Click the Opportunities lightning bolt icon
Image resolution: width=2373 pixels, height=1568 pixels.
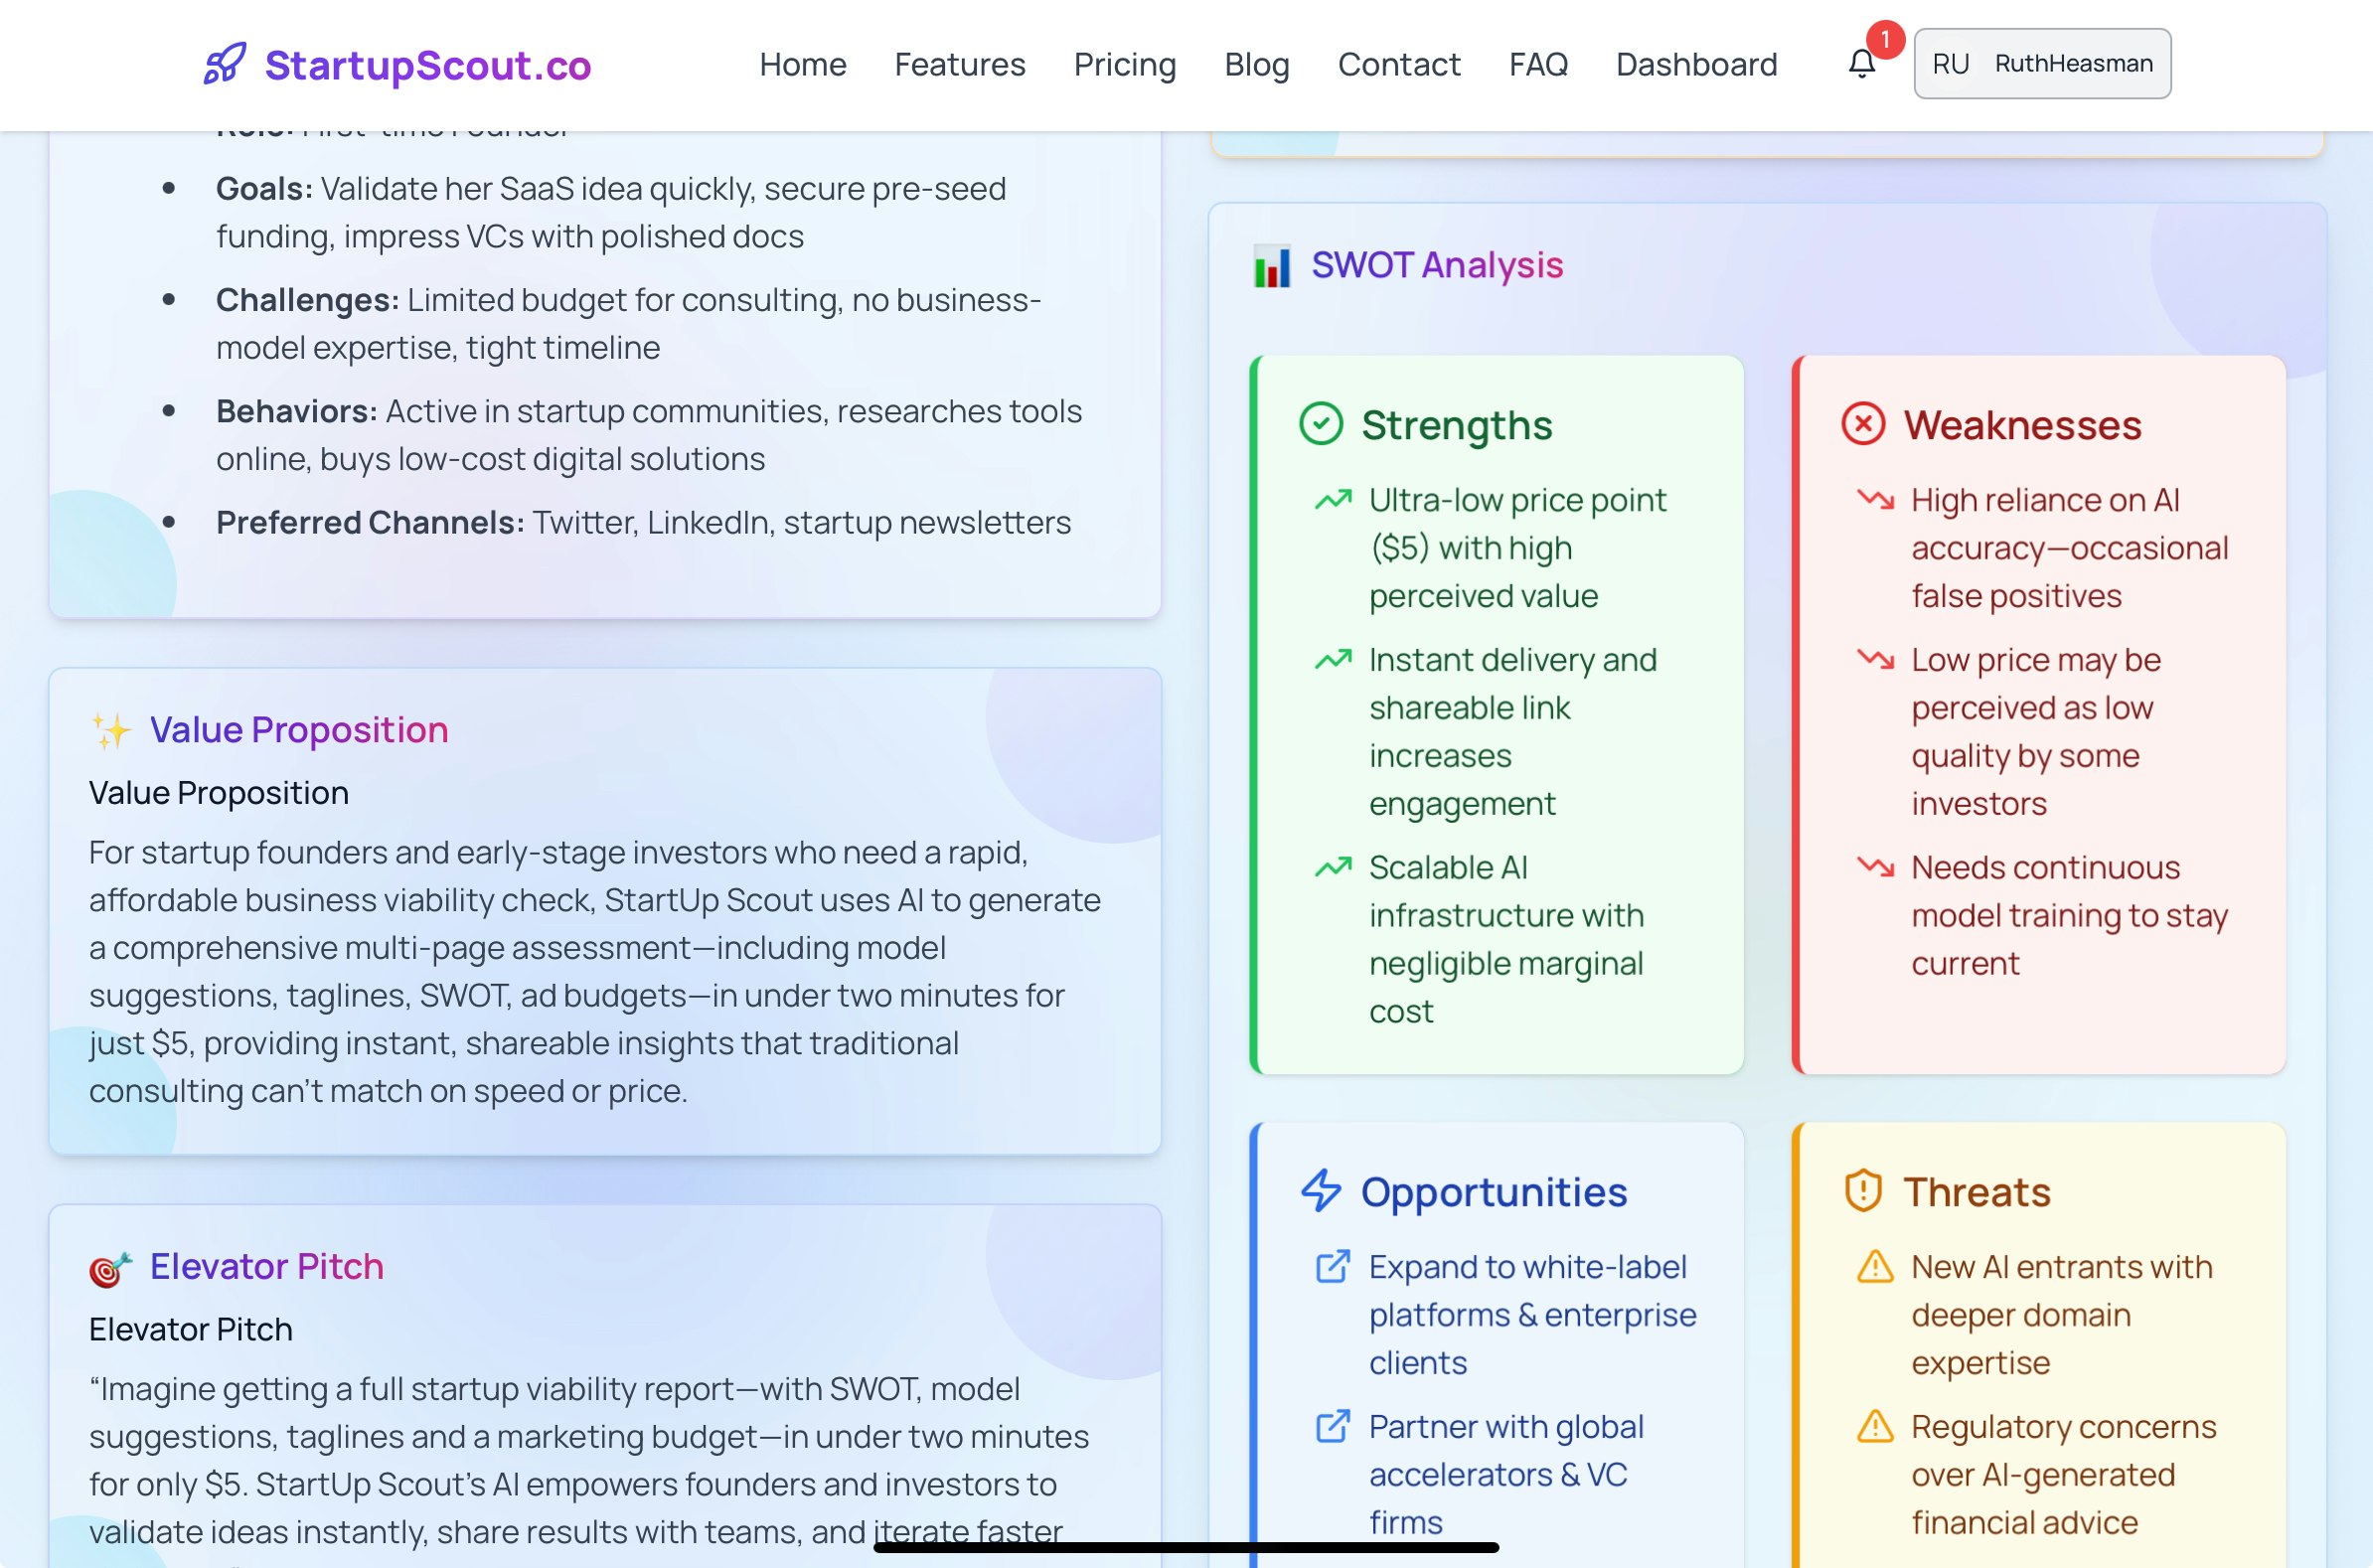(x=1321, y=1191)
